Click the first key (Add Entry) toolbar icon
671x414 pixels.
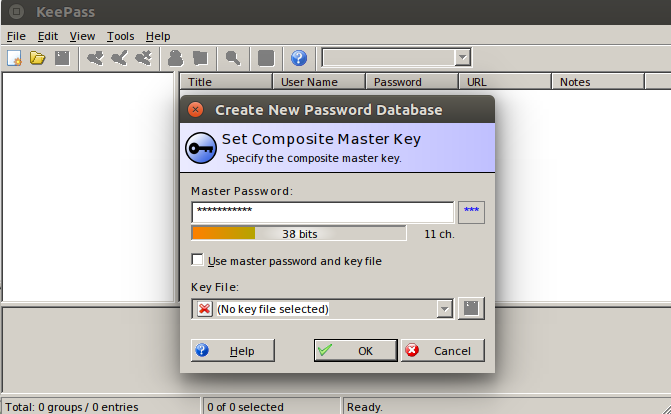point(95,58)
